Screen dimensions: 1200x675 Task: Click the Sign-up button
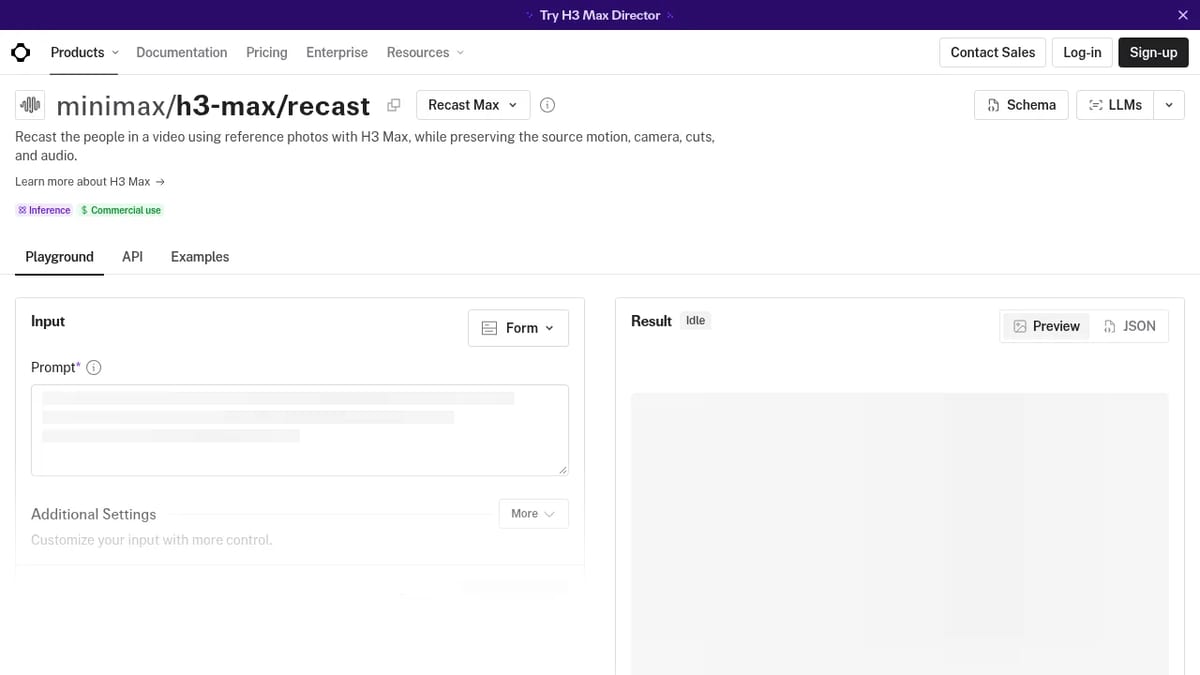1153,52
